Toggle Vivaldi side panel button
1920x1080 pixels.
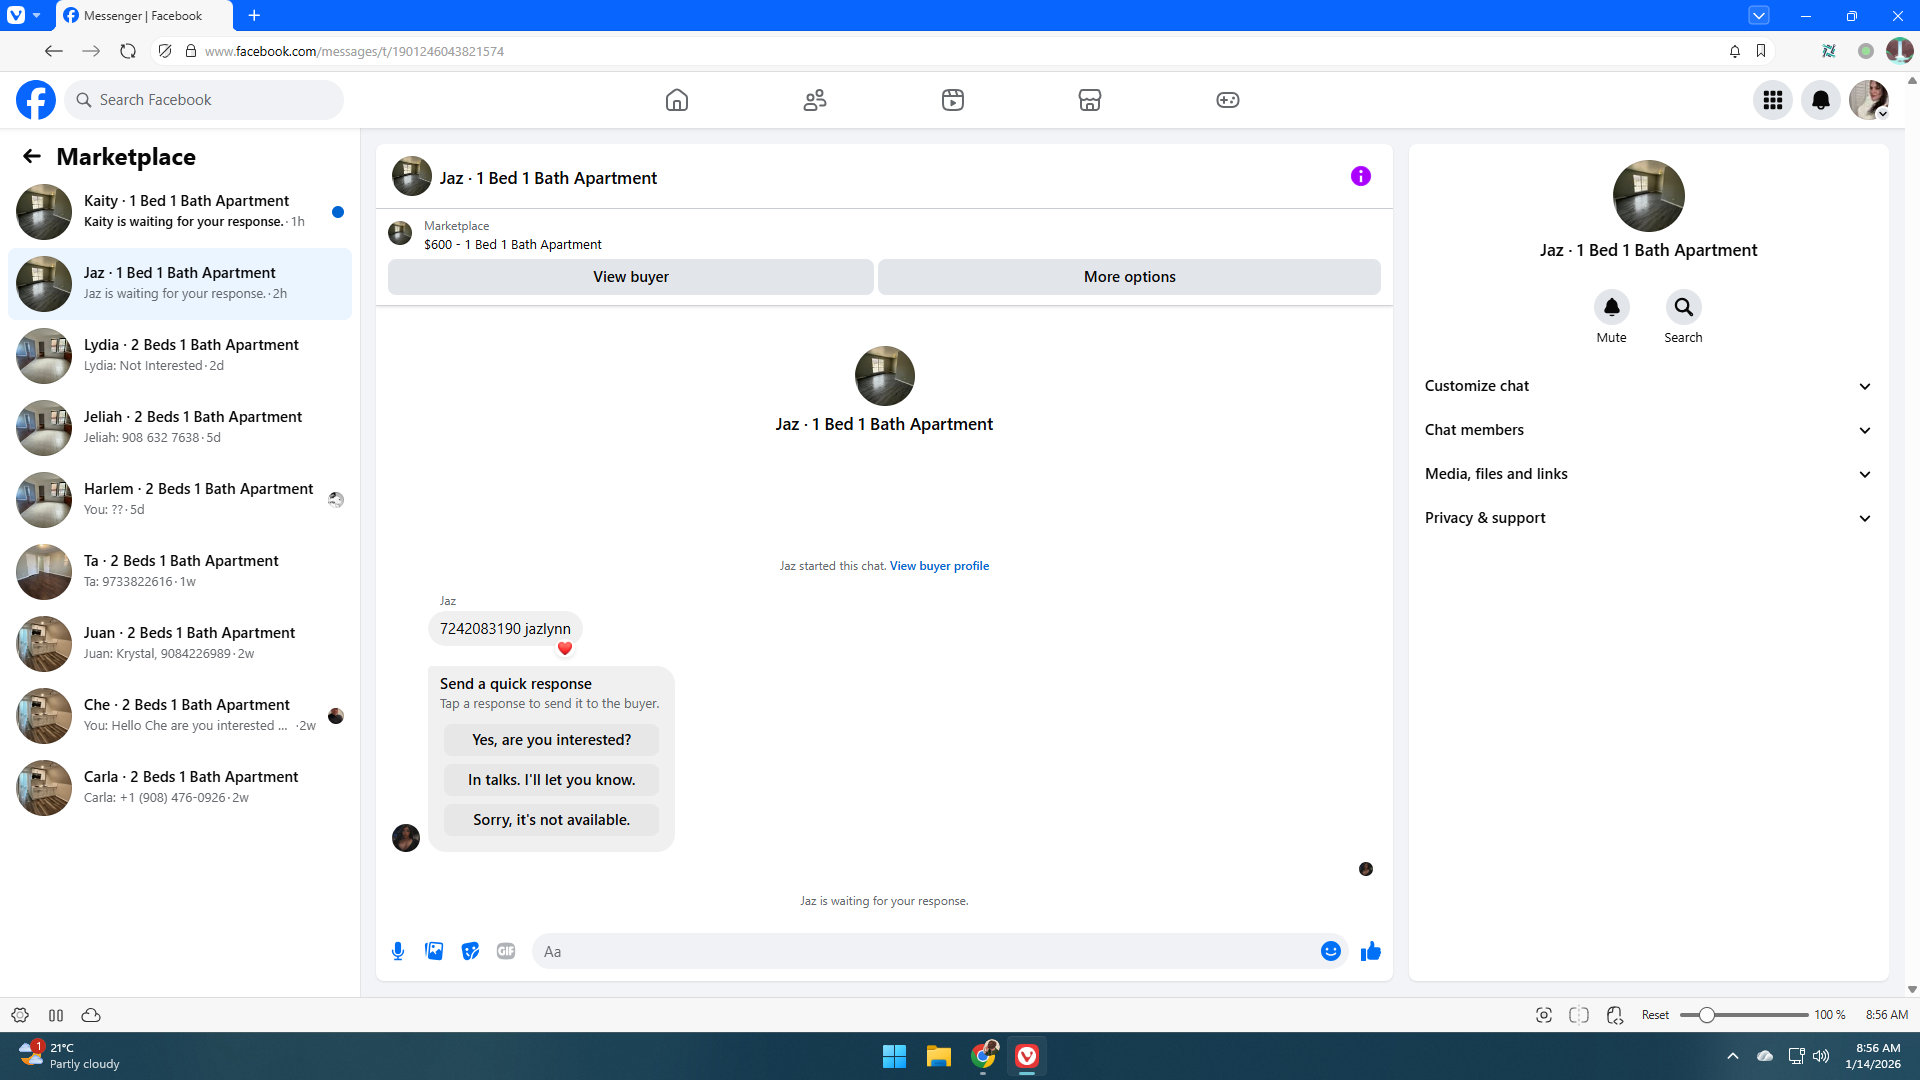56,1015
